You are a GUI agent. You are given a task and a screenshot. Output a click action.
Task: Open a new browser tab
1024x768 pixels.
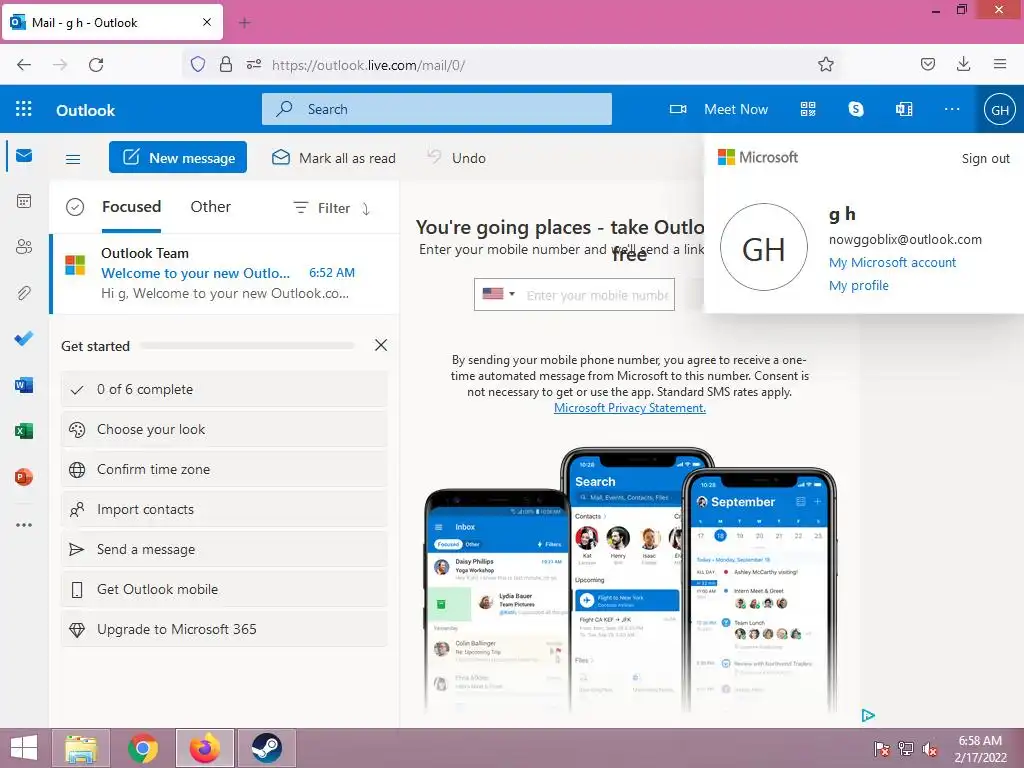click(244, 23)
